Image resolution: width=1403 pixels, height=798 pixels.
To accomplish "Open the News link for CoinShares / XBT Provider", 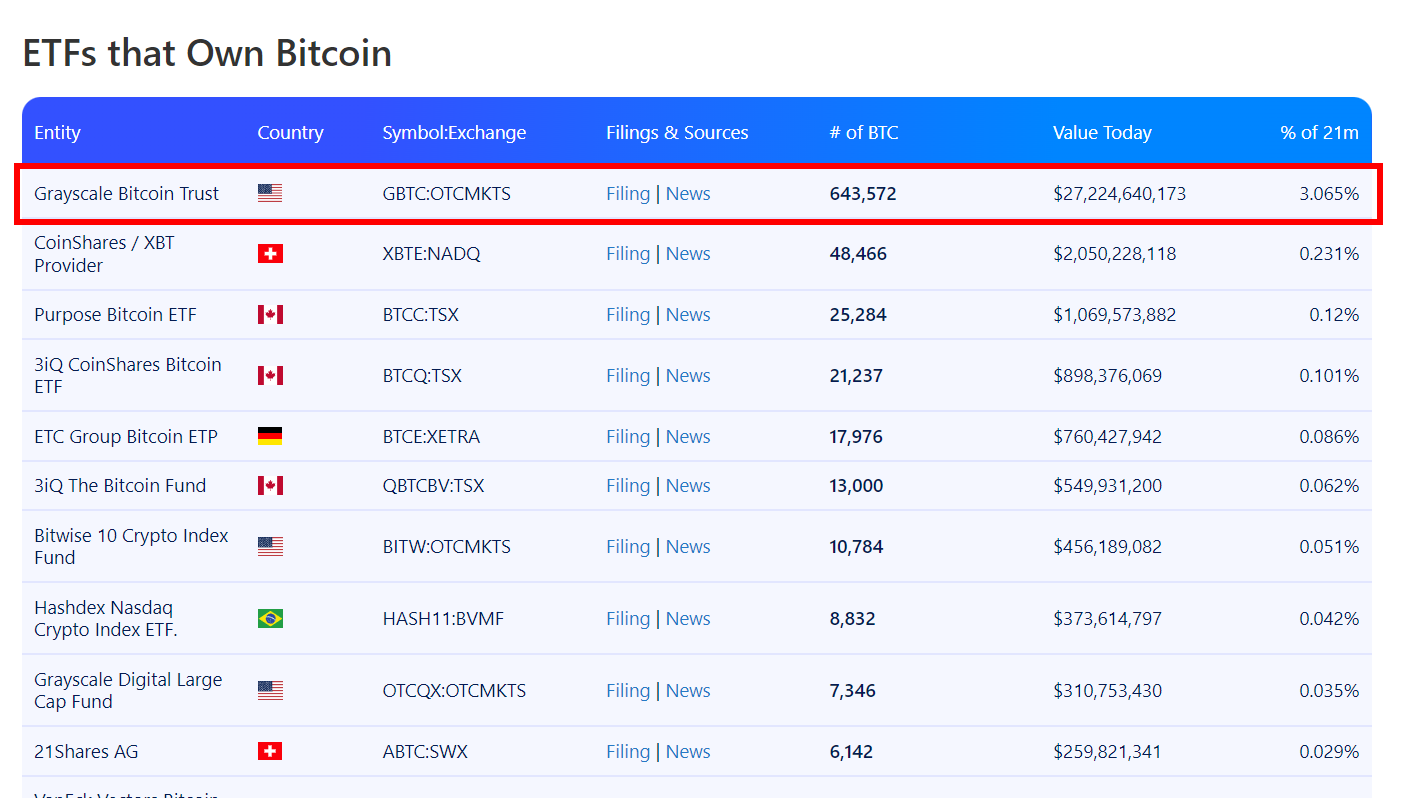I will (688, 254).
